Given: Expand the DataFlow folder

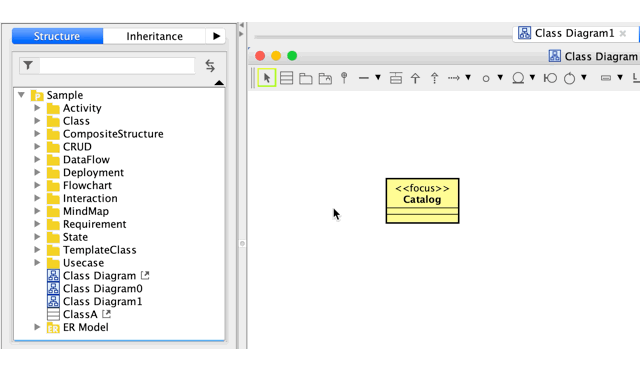Looking at the screenshot, I should click(x=37, y=160).
